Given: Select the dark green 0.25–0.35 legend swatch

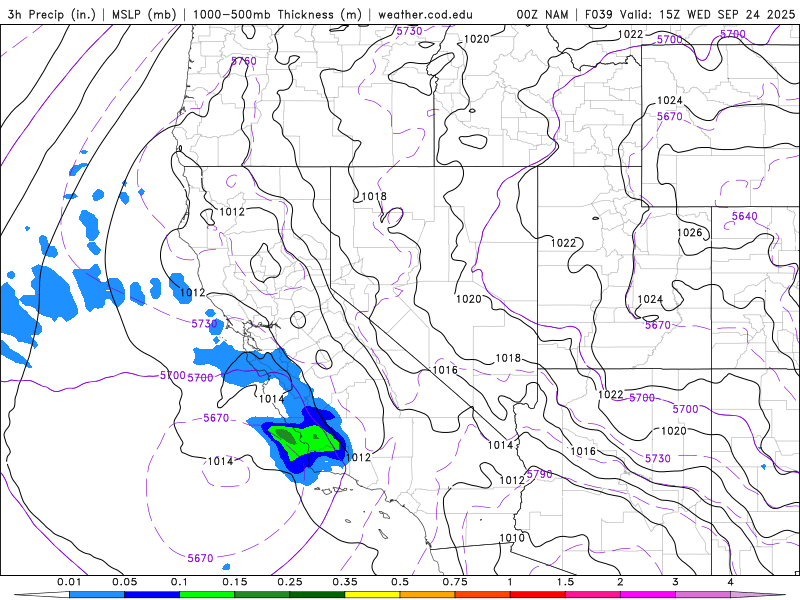Looking at the screenshot, I should [x=317, y=595].
